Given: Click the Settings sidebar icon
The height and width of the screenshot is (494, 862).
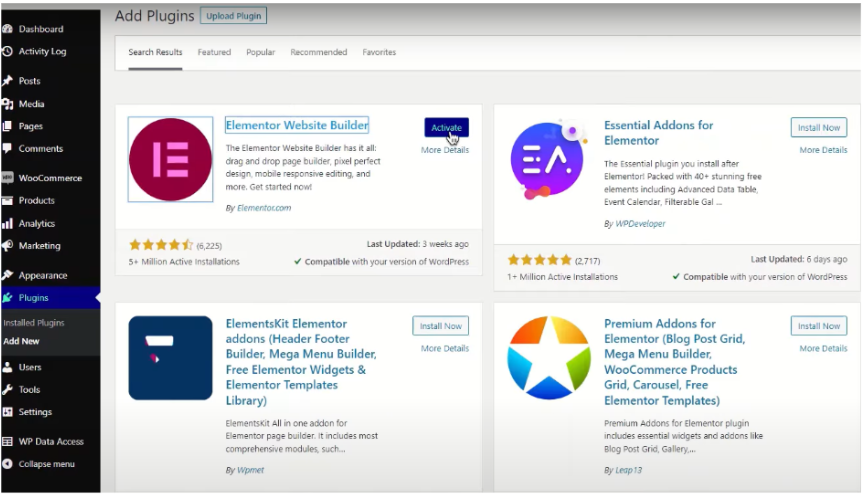Looking at the screenshot, I should 7,412.
